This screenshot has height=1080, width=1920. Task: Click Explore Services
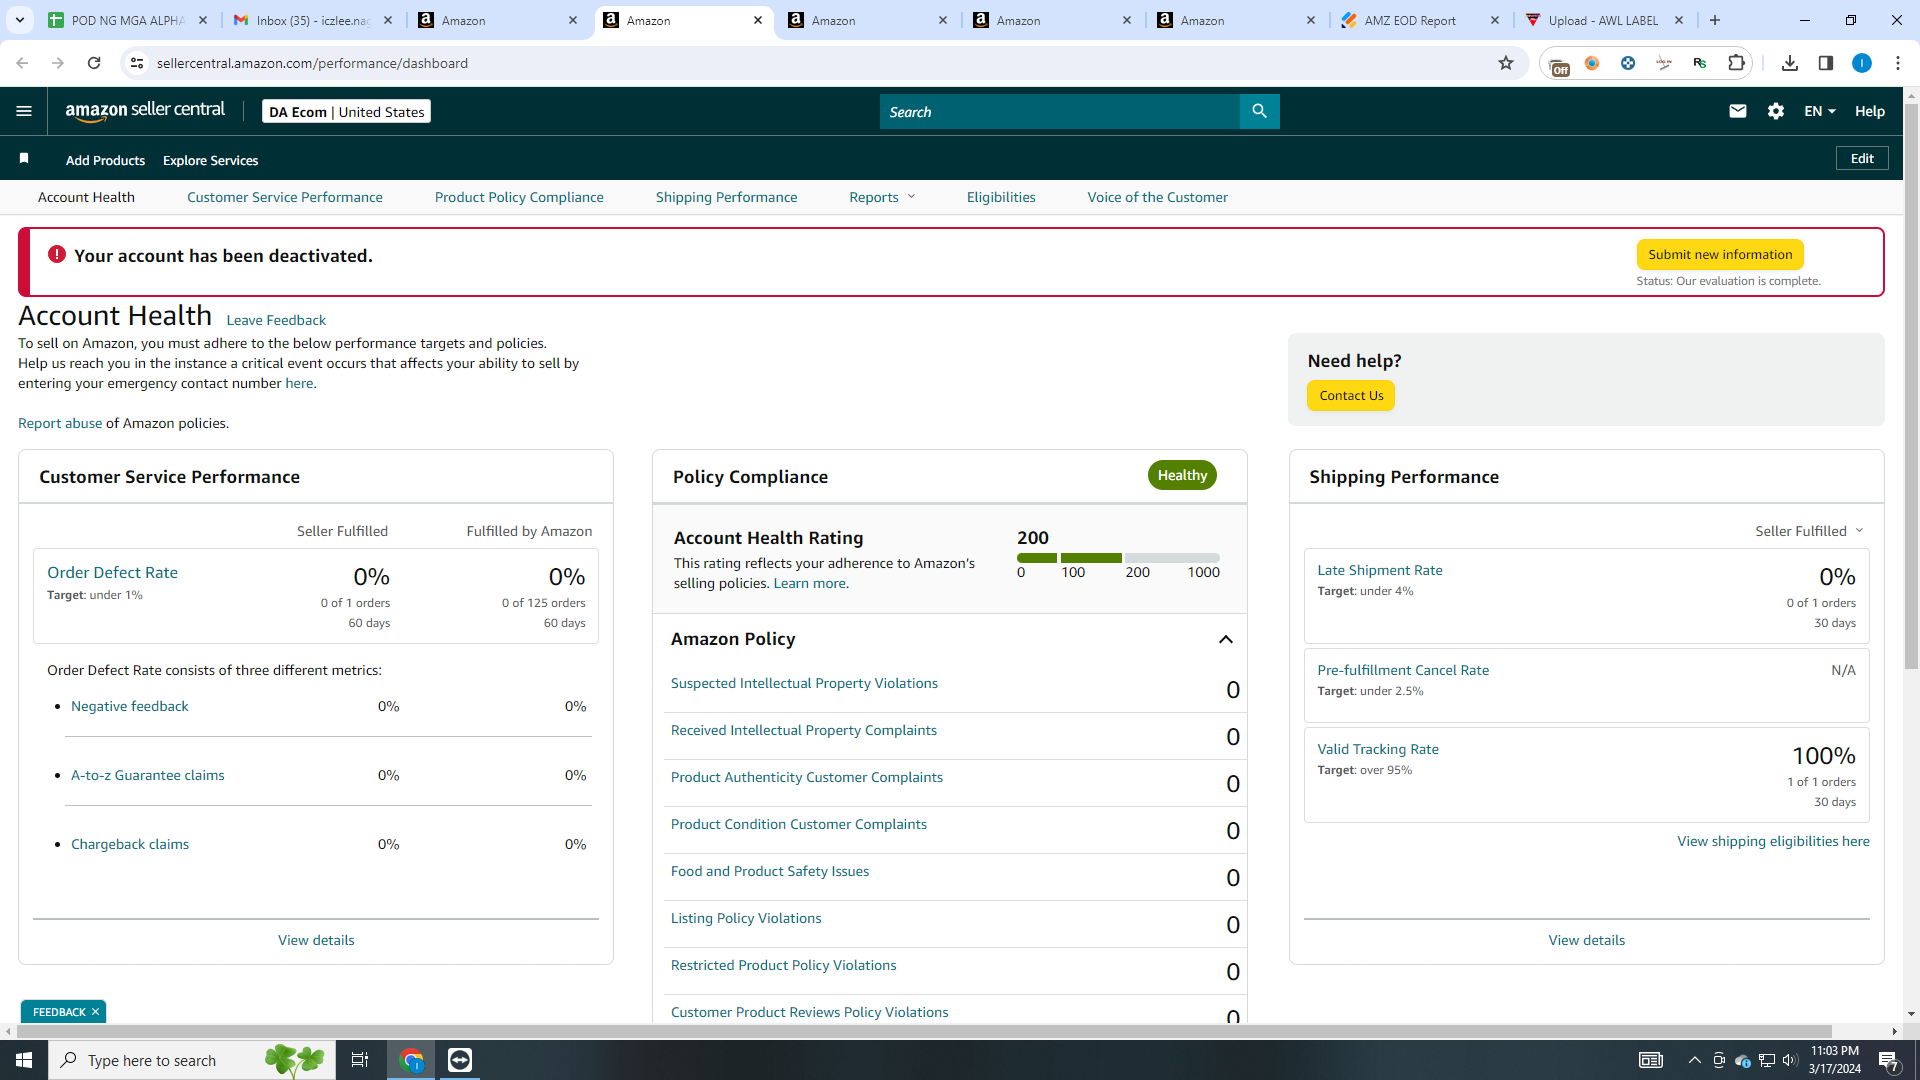tap(210, 160)
